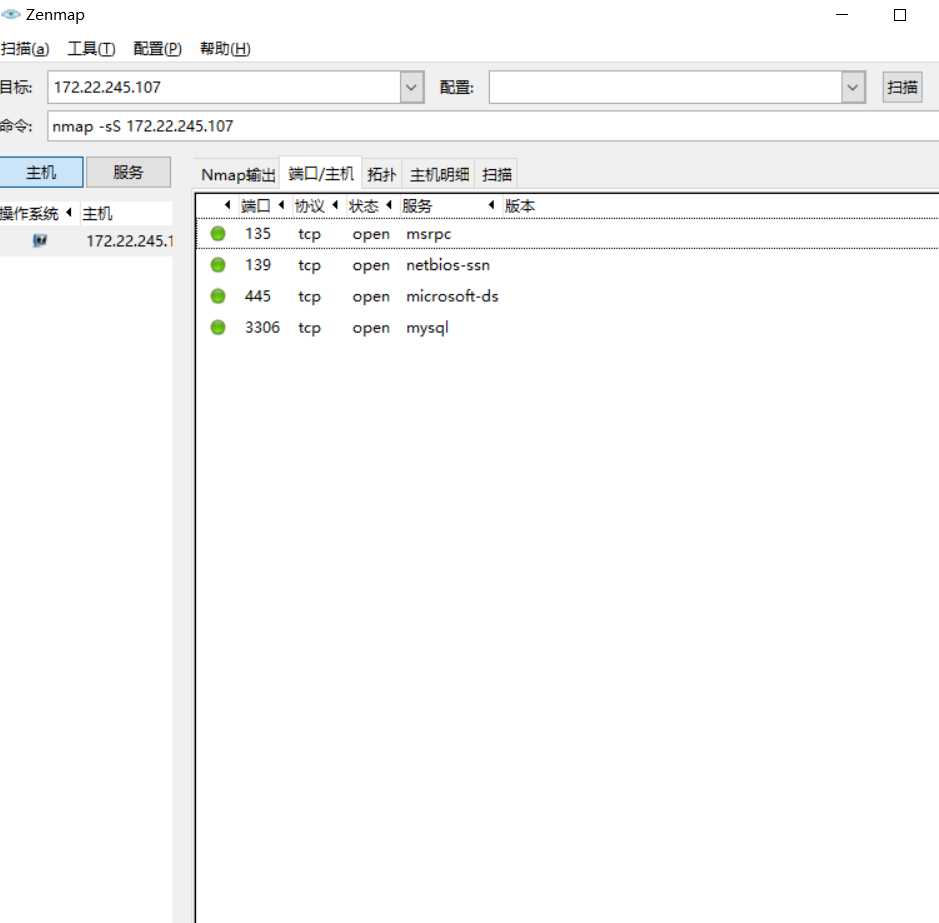Click port number 139
939x923 pixels.
pos(258,265)
